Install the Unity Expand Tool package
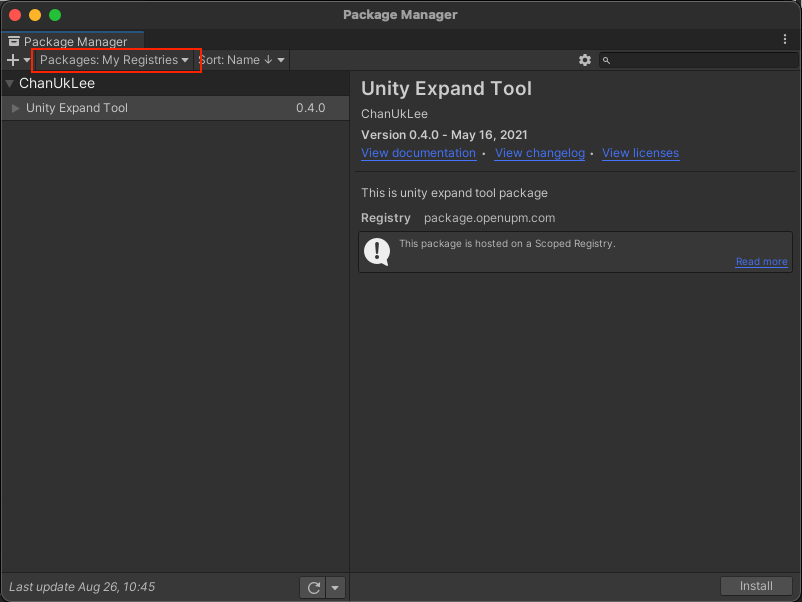The image size is (802, 602). [756, 586]
